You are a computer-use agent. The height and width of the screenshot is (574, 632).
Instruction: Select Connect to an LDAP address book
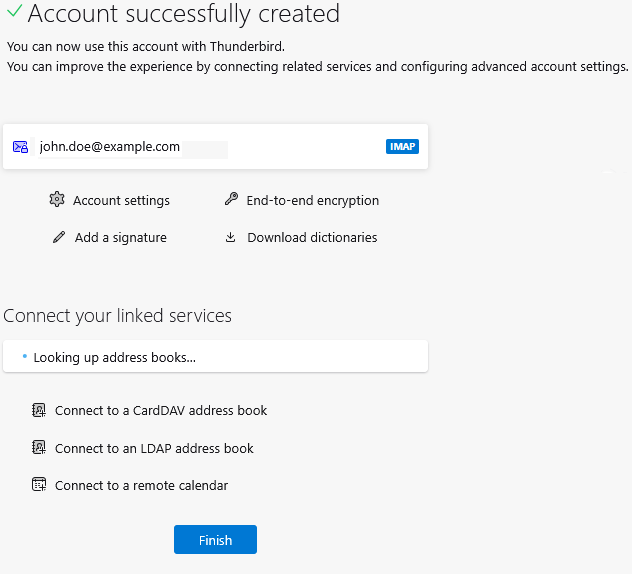(x=154, y=449)
